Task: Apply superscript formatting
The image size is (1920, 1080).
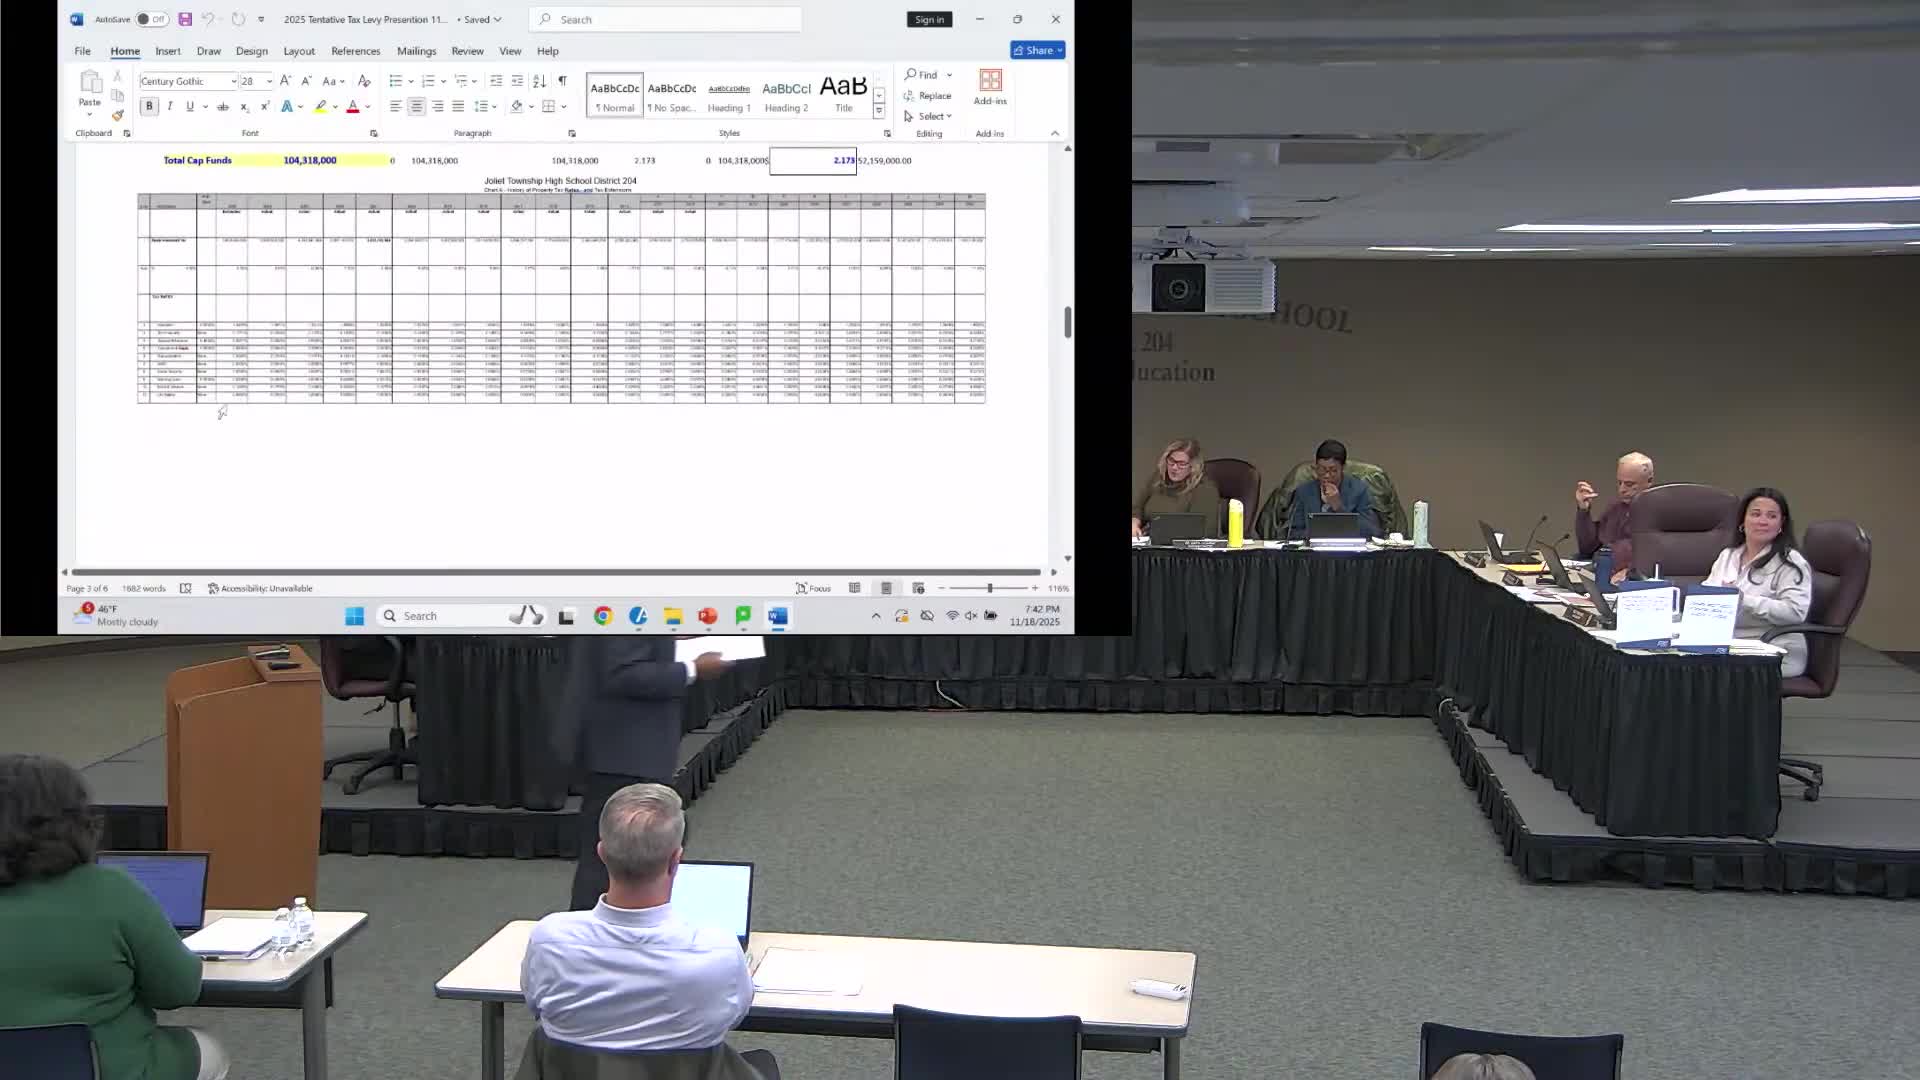Action: 265,107
